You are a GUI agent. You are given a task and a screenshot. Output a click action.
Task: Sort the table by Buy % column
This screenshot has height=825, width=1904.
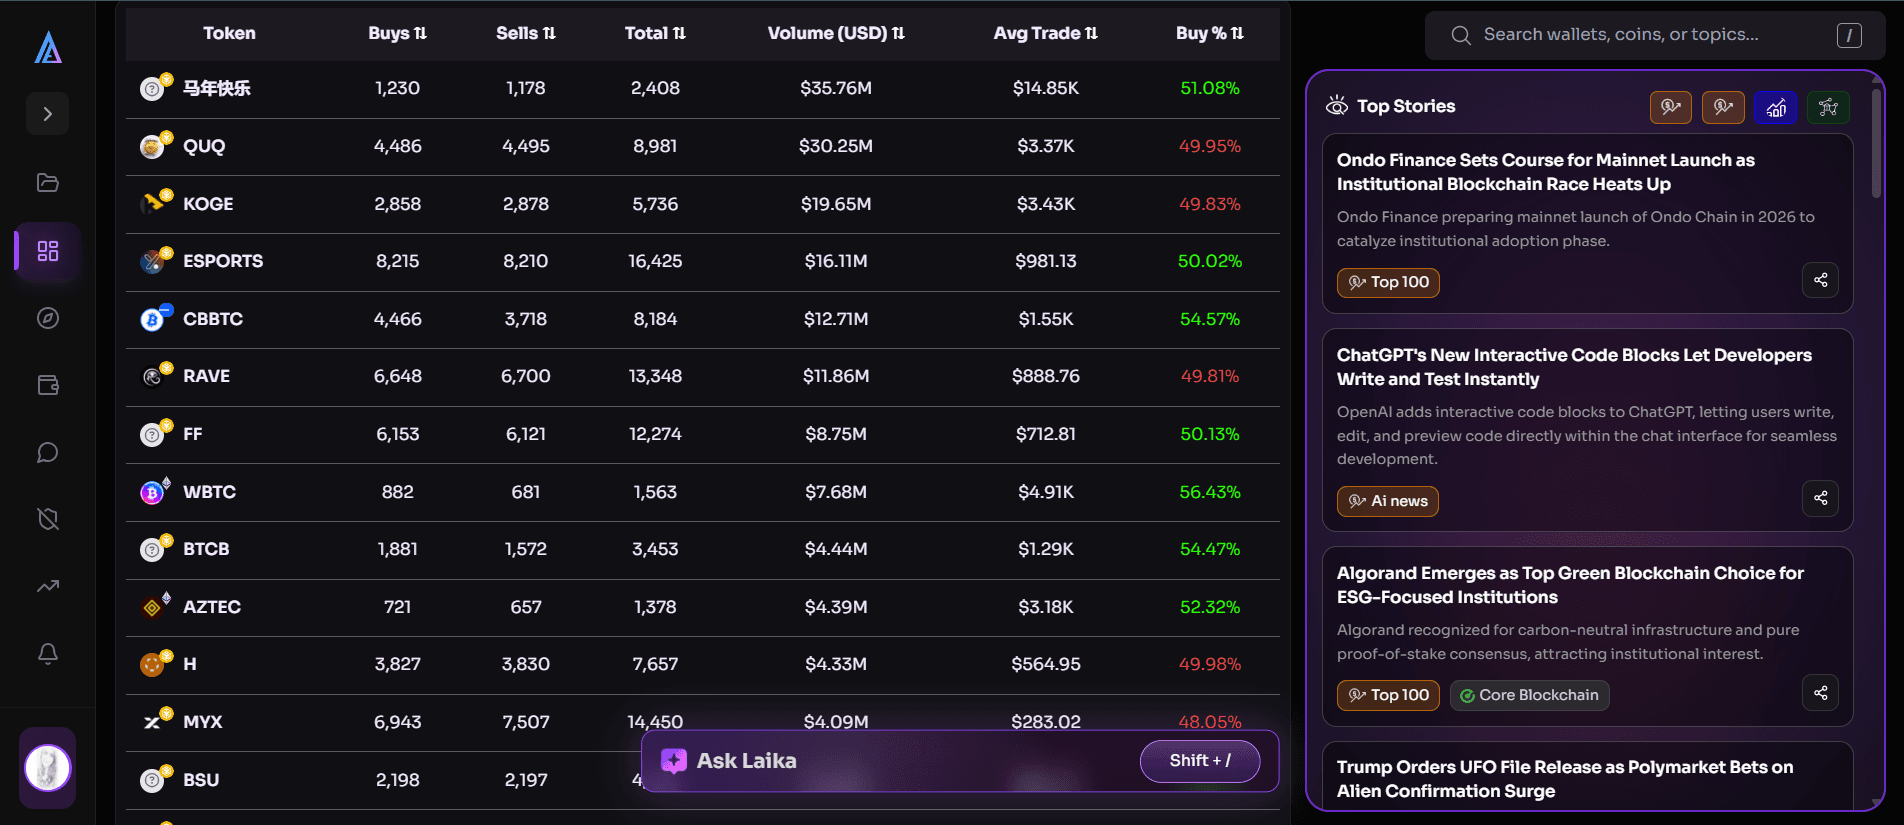tap(1210, 33)
